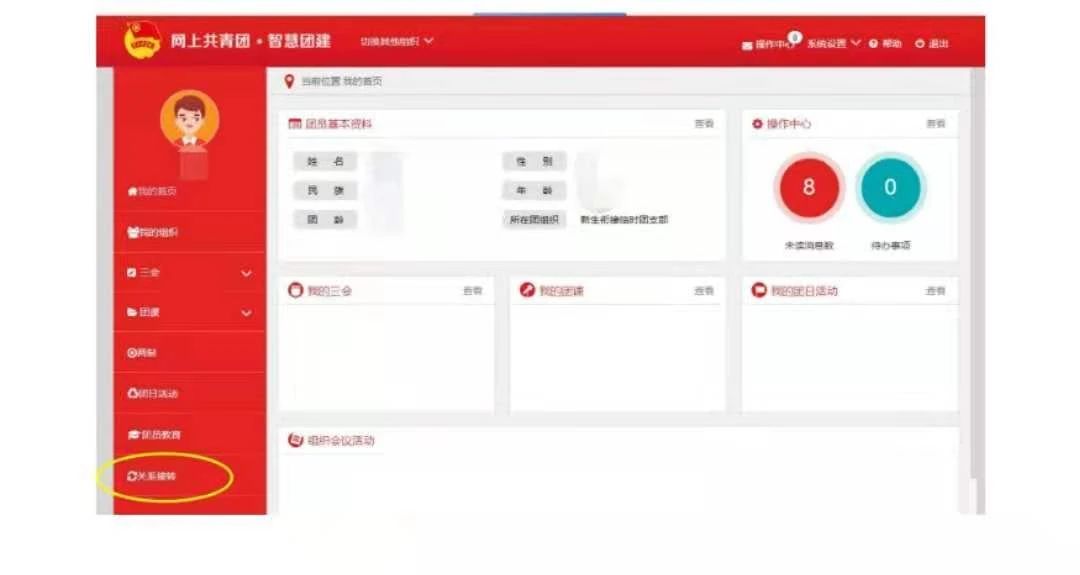This screenshot has width=1080, height=575.
Task: Click the 退出 logout power icon
Action: [x=920, y=43]
